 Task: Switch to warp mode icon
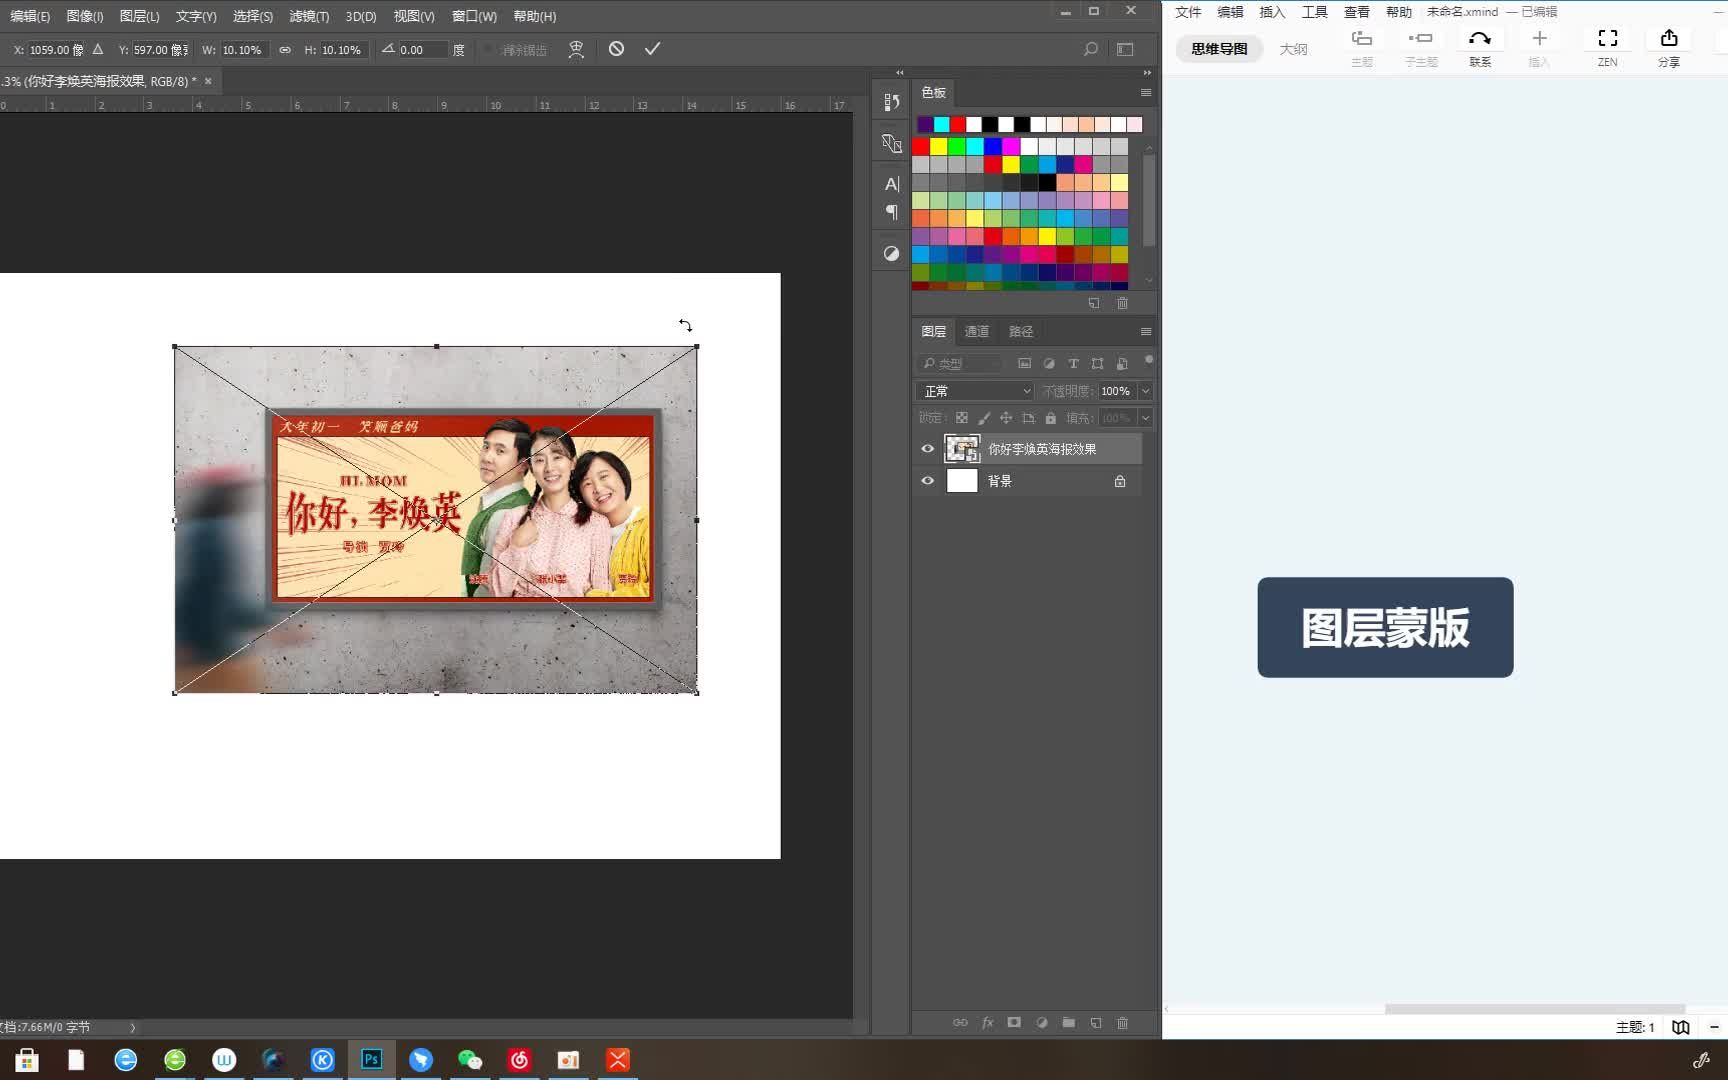[x=576, y=49]
